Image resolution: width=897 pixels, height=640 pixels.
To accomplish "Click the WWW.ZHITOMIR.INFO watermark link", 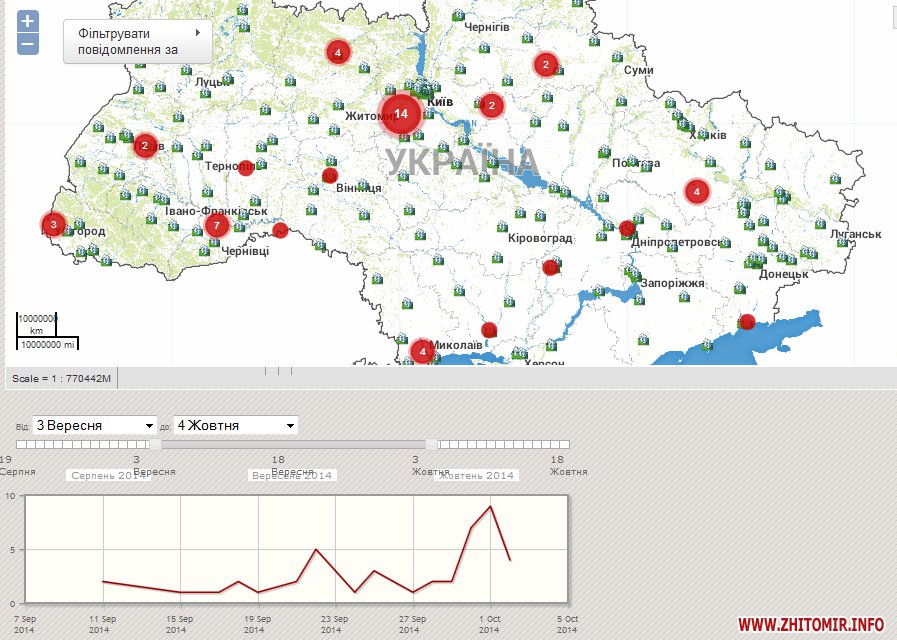I will click(x=811, y=624).
